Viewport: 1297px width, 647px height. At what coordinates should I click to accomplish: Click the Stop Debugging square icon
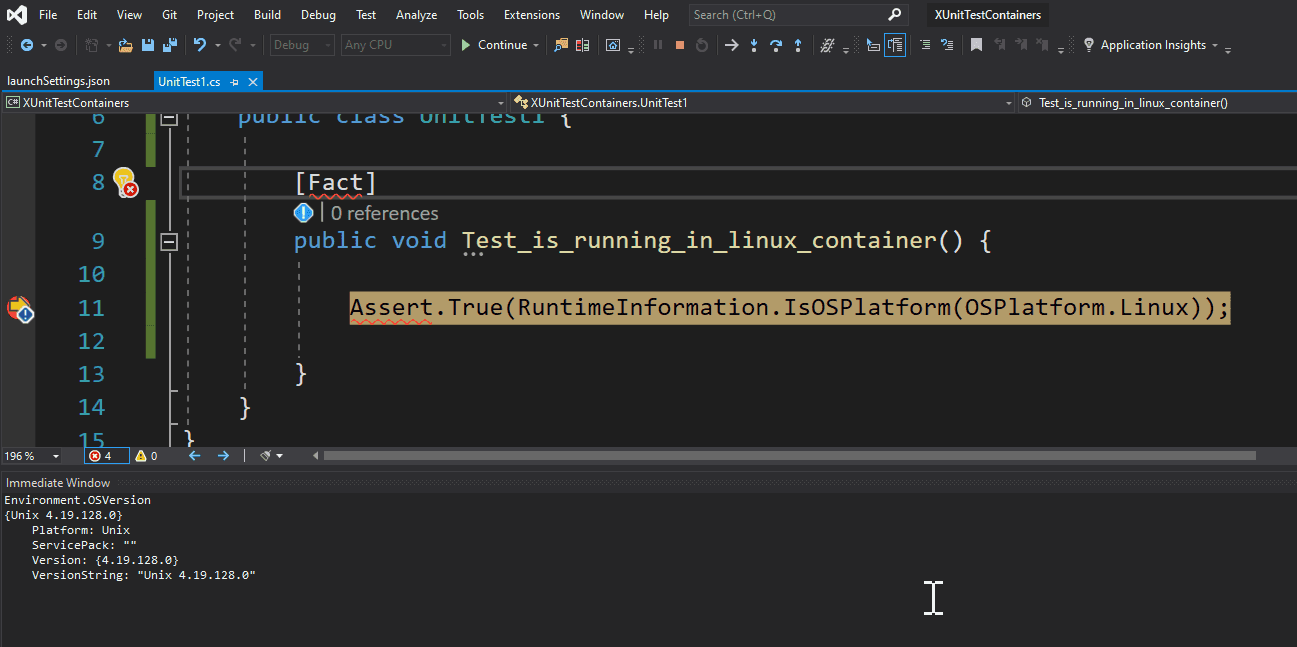tap(680, 45)
